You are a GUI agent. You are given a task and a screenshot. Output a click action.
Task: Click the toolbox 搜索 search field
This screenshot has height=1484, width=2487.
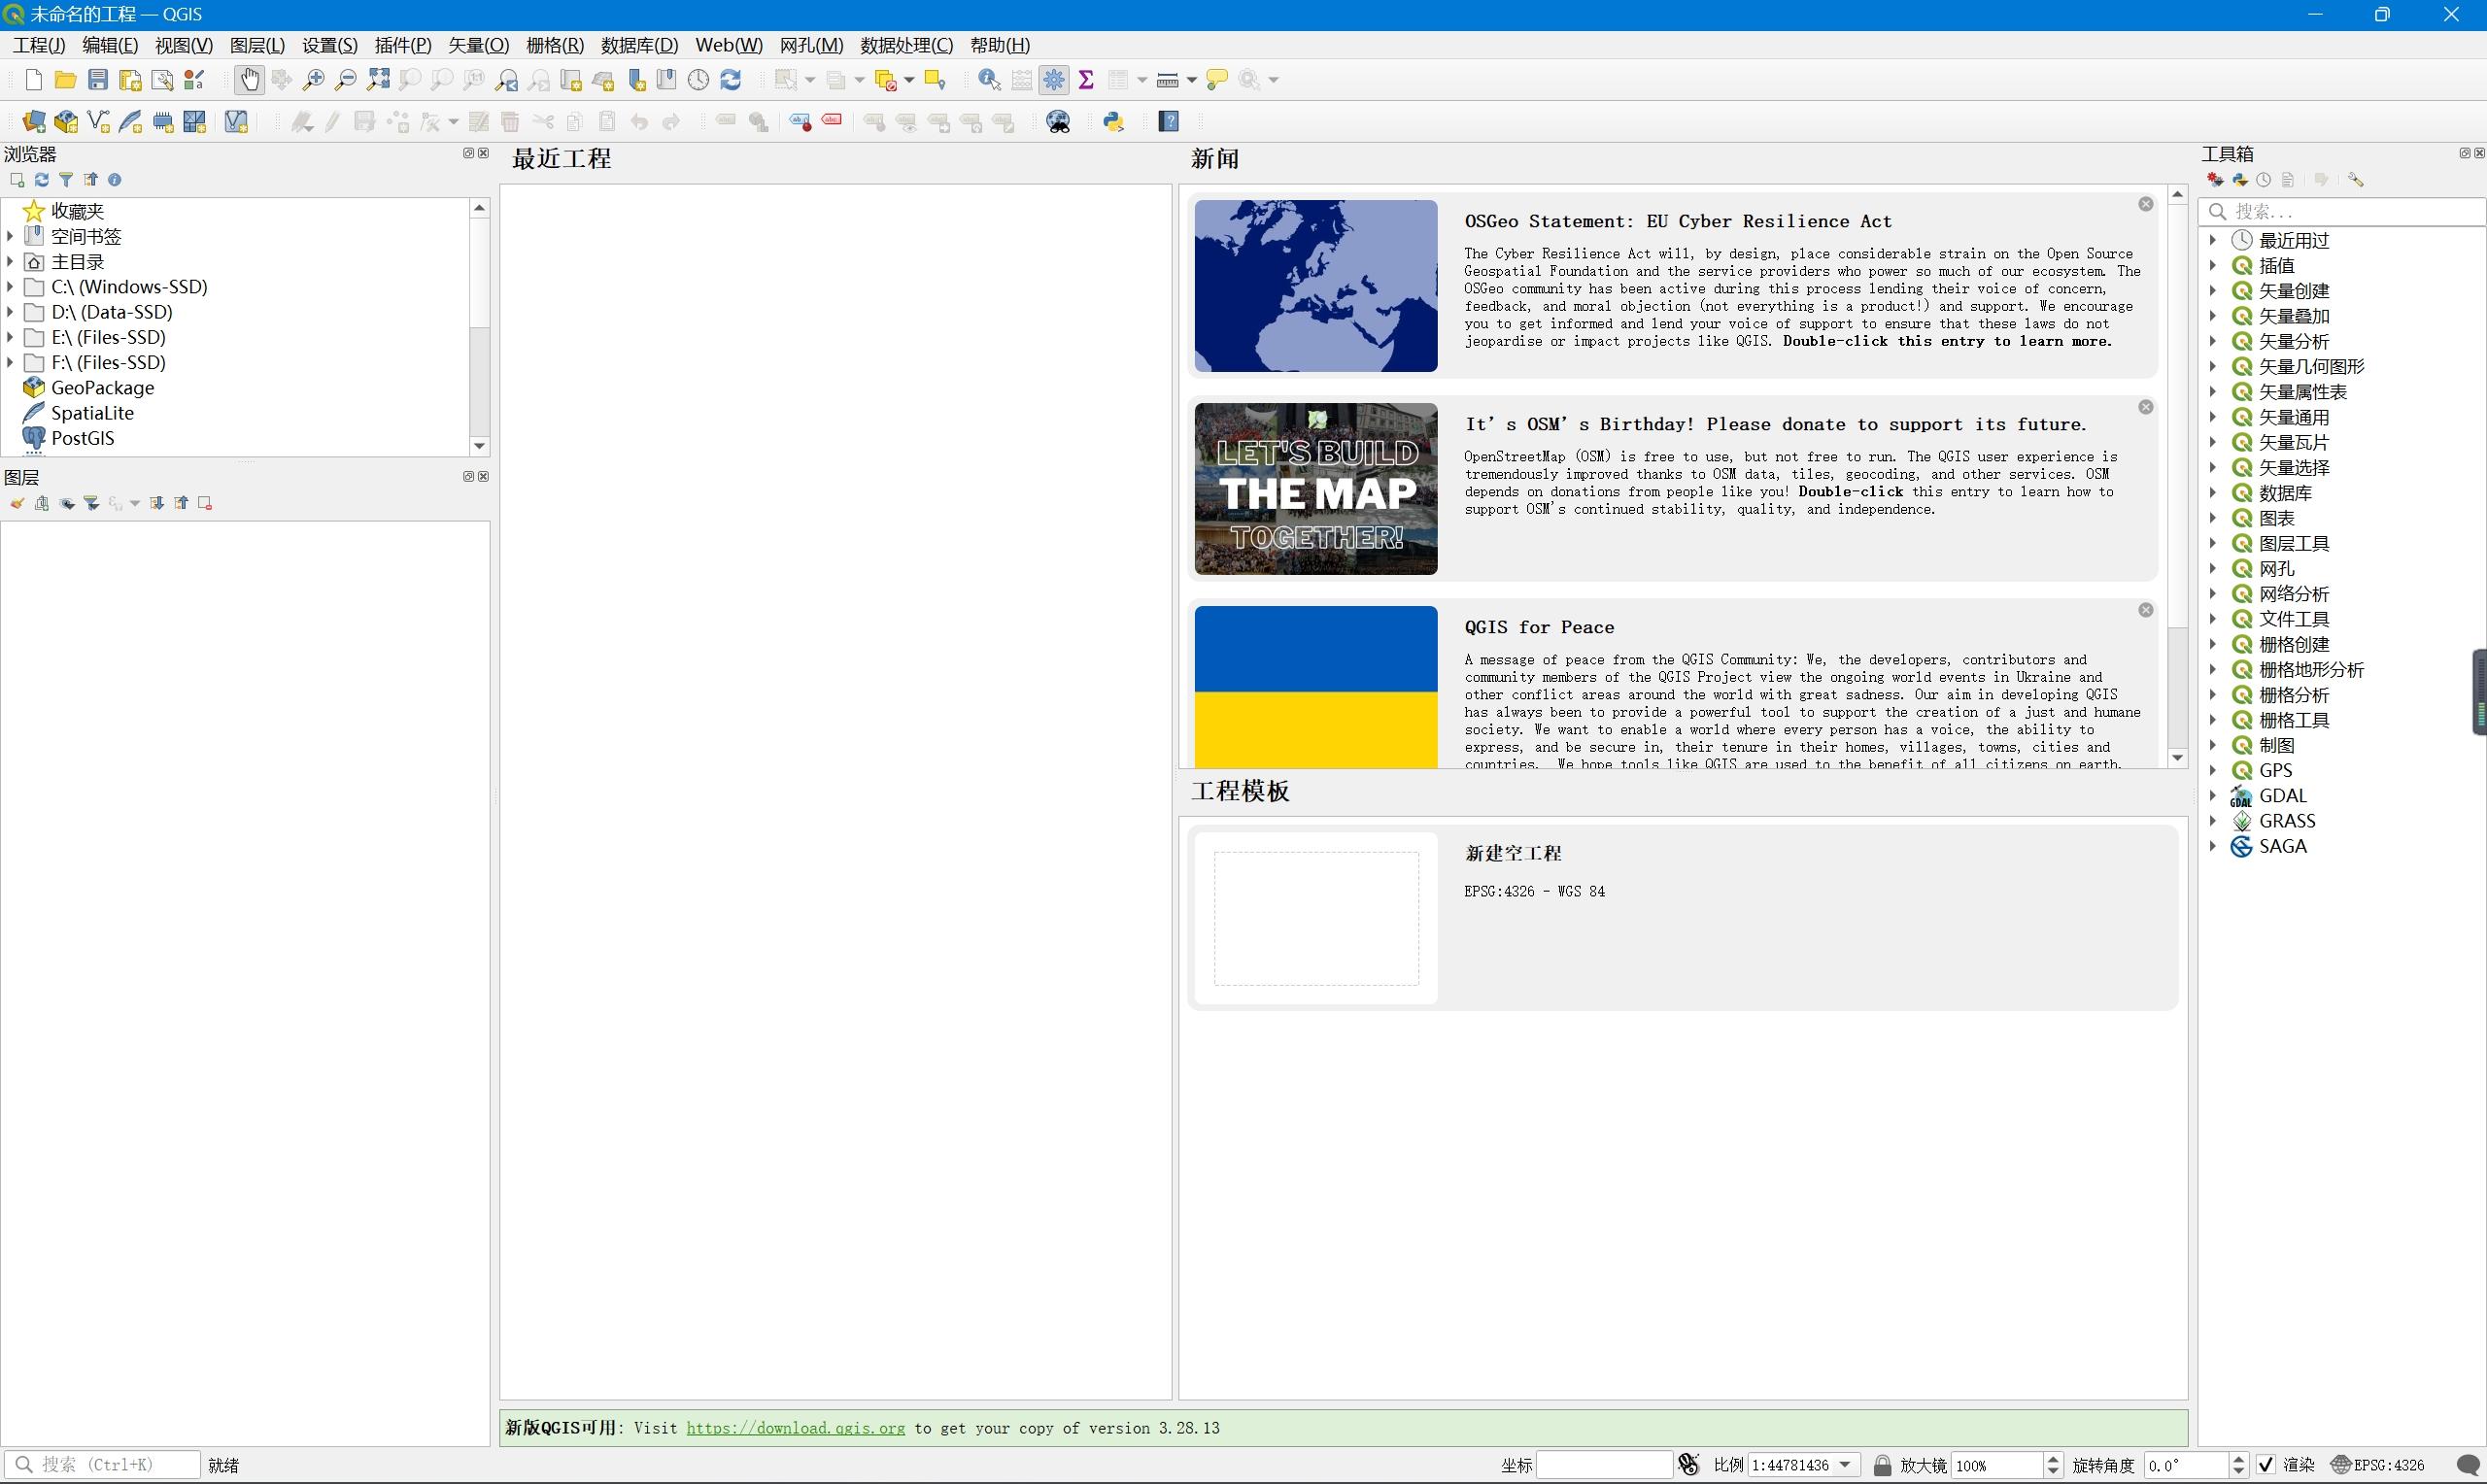coord(2342,211)
